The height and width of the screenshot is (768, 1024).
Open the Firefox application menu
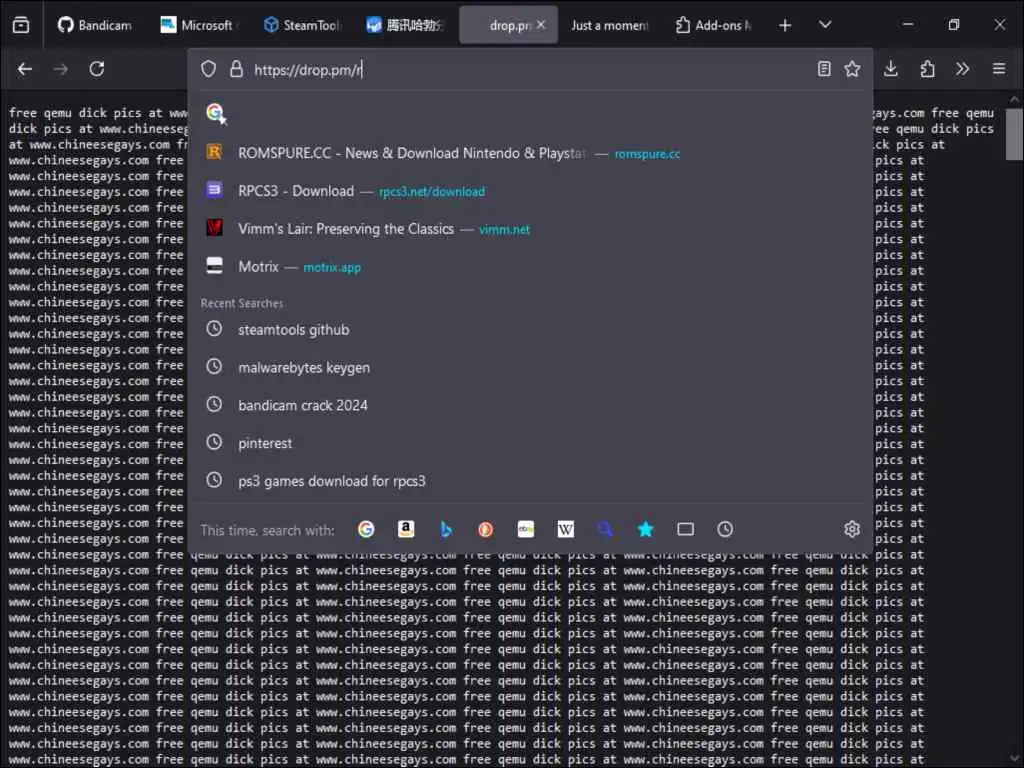[999, 69]
